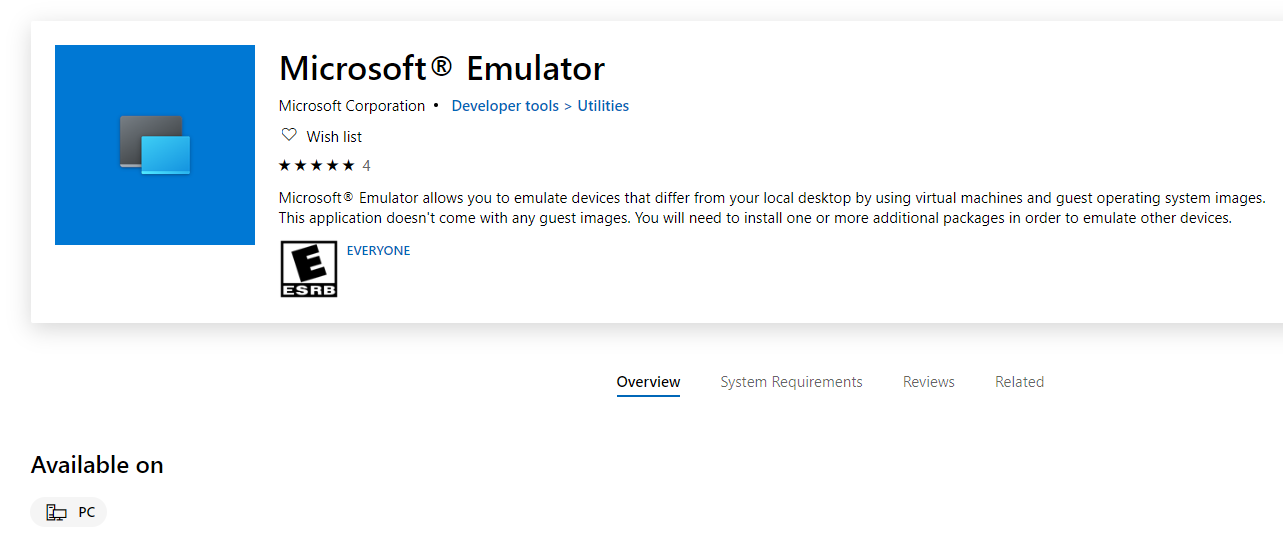Go to the Related tab

[x=1019, y=382]
